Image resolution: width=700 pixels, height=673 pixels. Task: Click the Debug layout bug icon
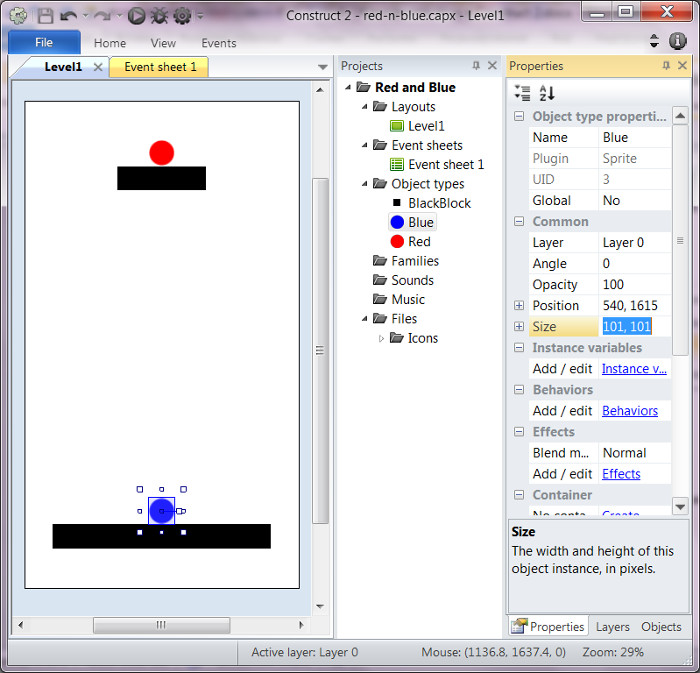click(x=159, y=15)
